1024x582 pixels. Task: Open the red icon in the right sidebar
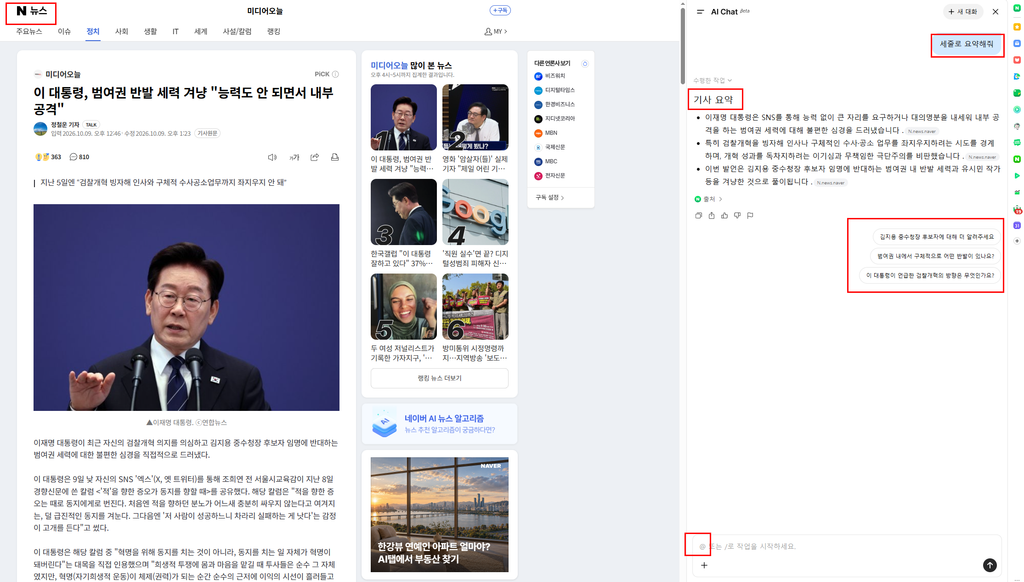[1017, 60]
